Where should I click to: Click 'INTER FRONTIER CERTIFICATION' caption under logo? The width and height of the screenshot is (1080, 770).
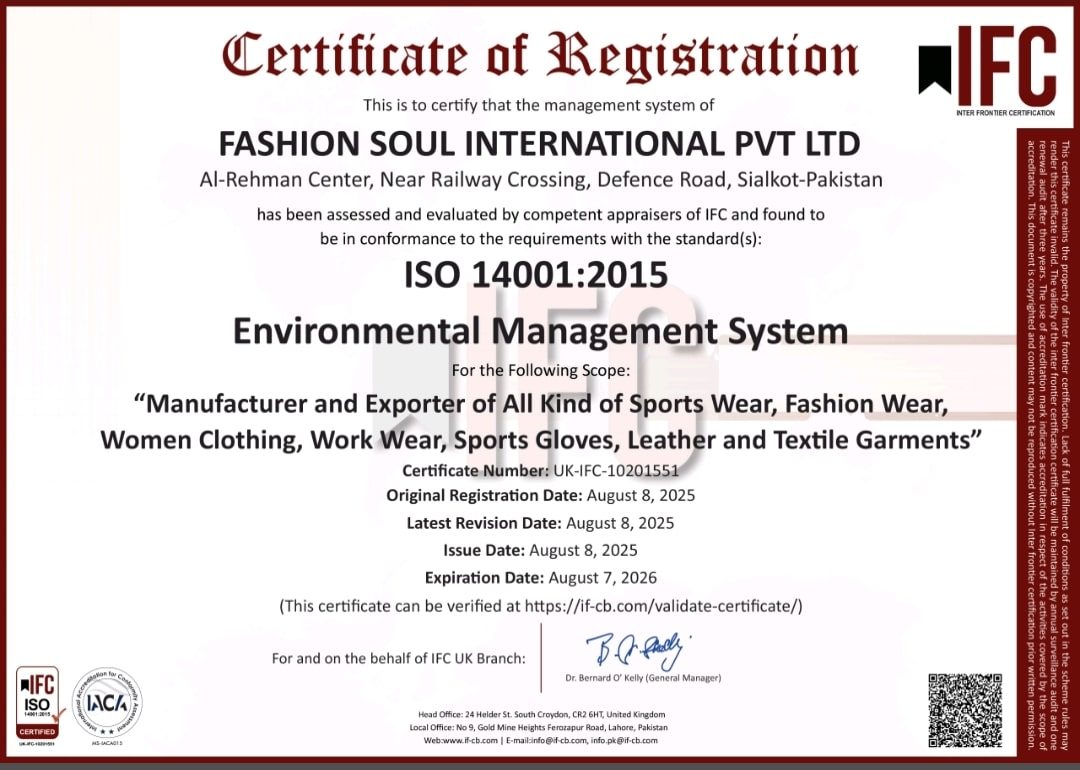coord(1006,112)
